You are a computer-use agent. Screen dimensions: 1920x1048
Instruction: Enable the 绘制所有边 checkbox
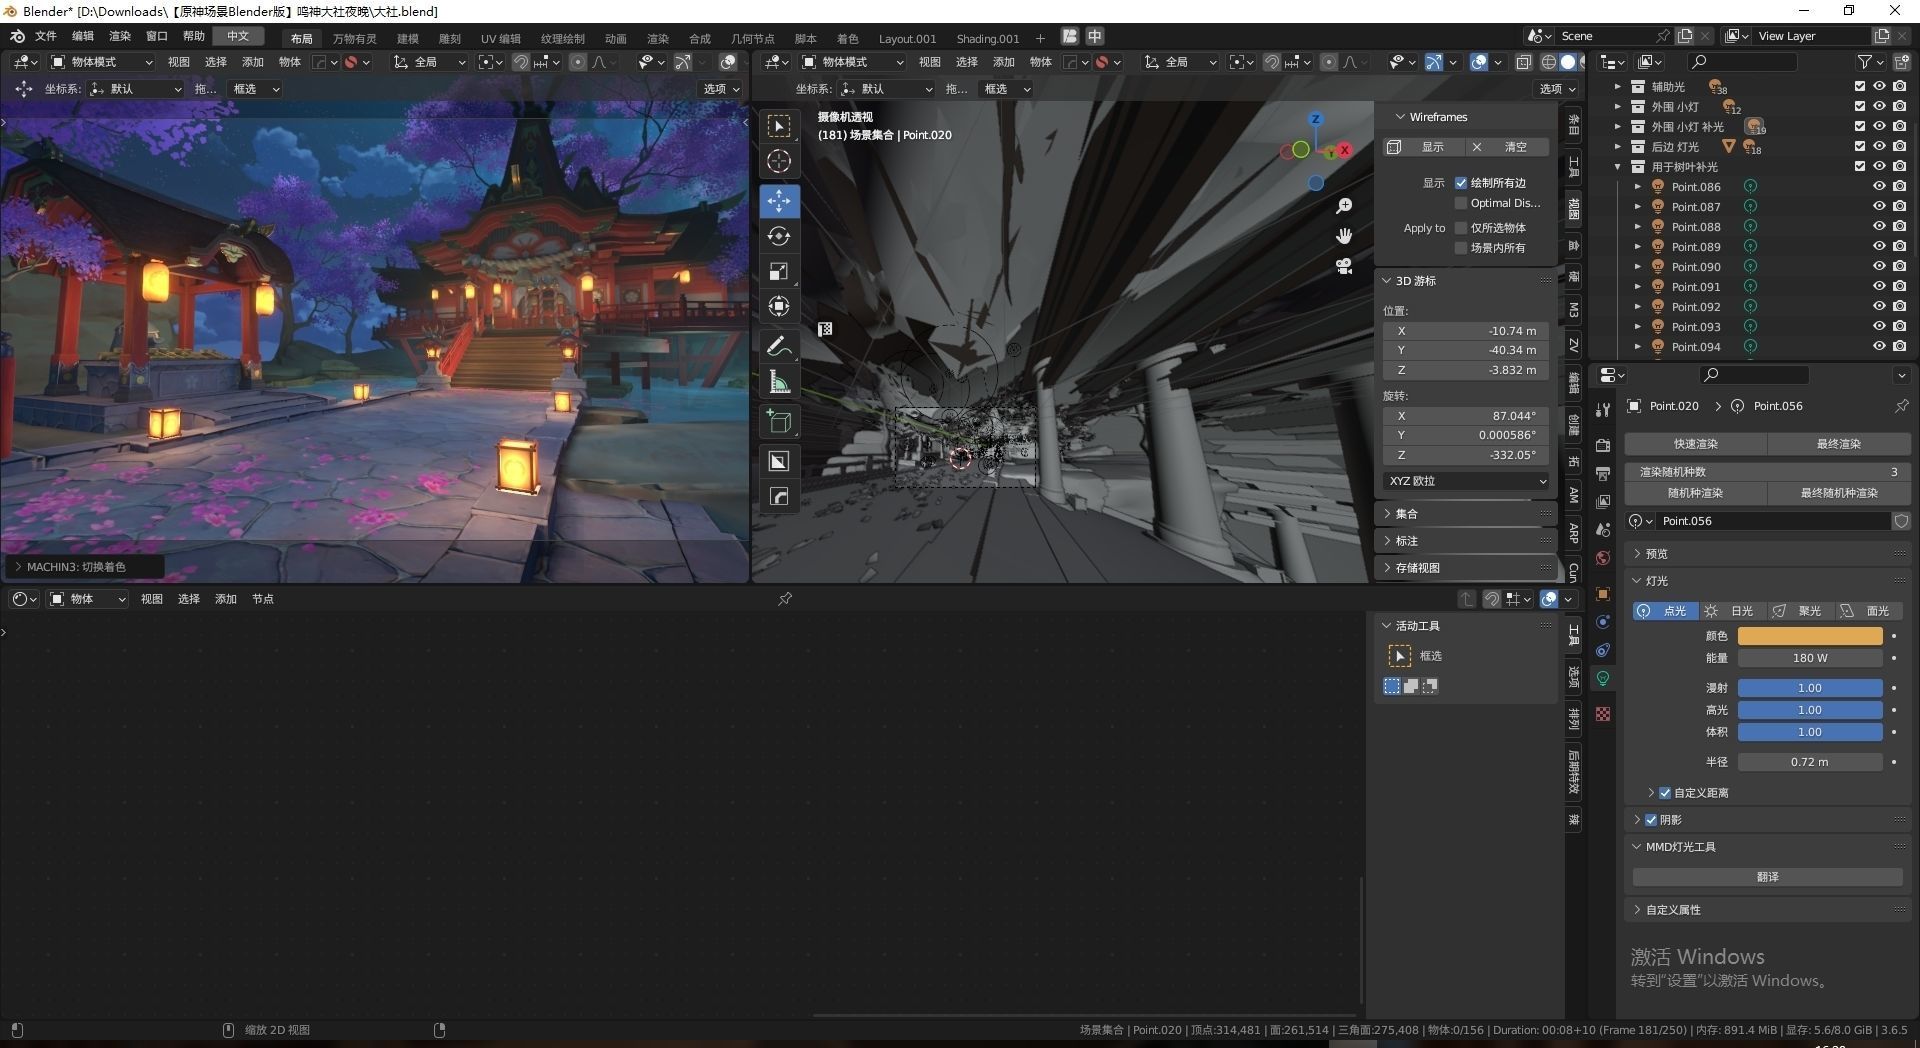pos(1461,183)
